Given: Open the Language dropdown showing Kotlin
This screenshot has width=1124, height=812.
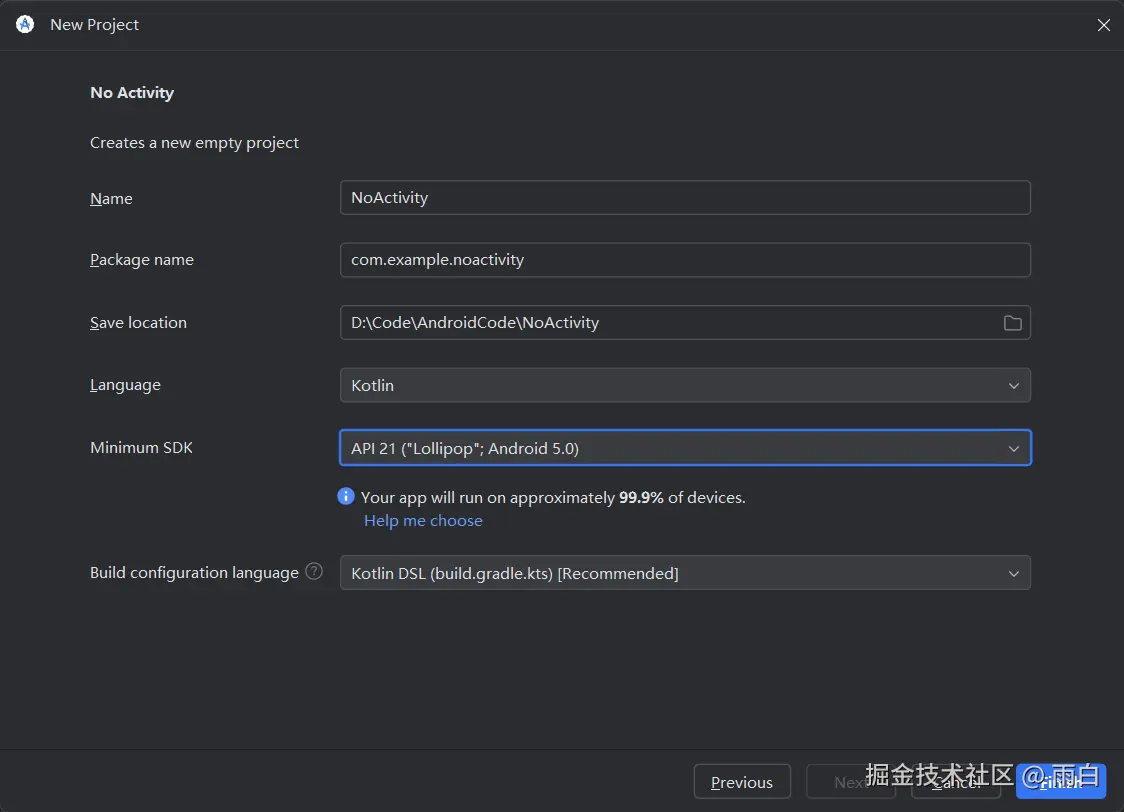Looking at the screenshot, I should click(x=685, y=386).
